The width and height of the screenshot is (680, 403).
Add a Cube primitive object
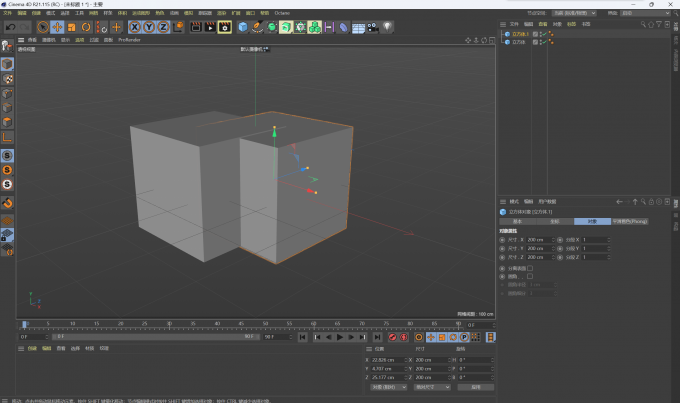[243, 27]
